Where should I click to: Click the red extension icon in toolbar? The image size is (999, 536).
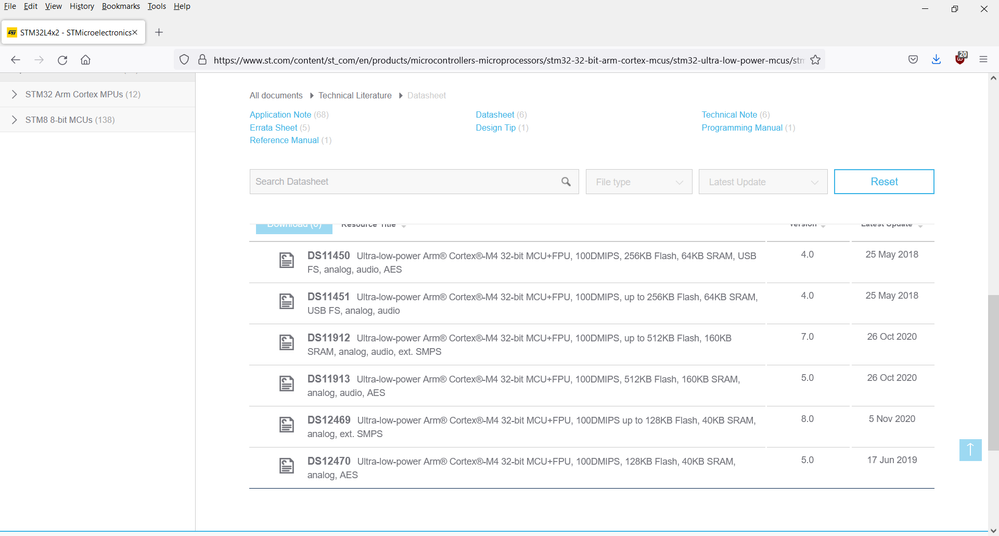click(960, 59)
